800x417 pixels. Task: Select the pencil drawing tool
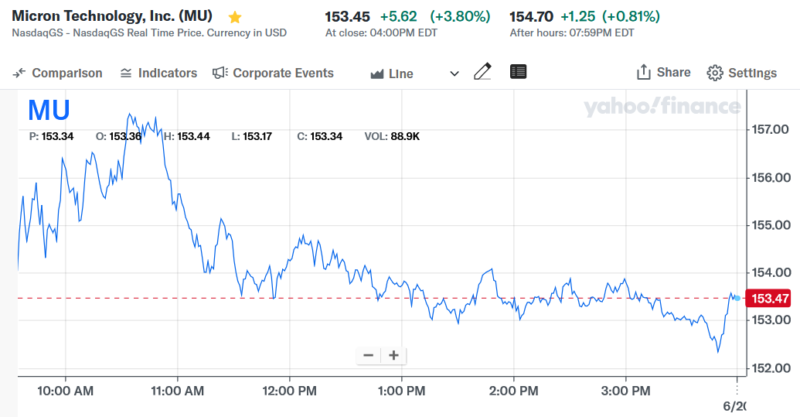tap(483, 72)
